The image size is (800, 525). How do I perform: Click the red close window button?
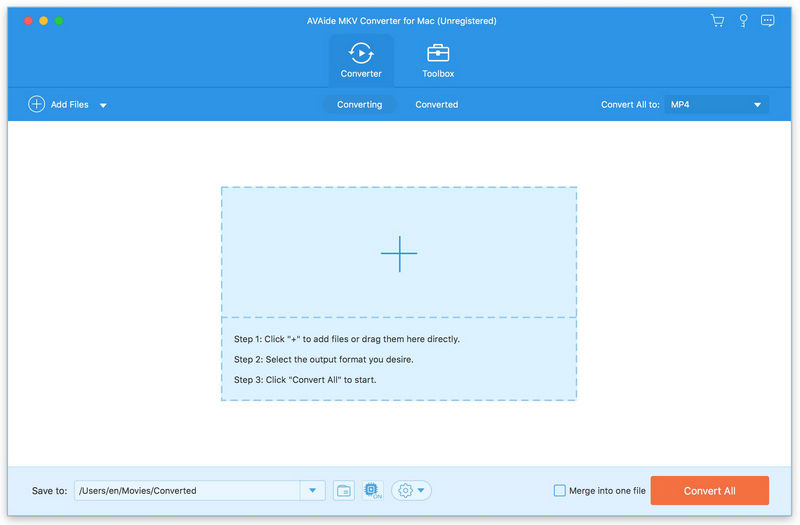pos(29,20)
